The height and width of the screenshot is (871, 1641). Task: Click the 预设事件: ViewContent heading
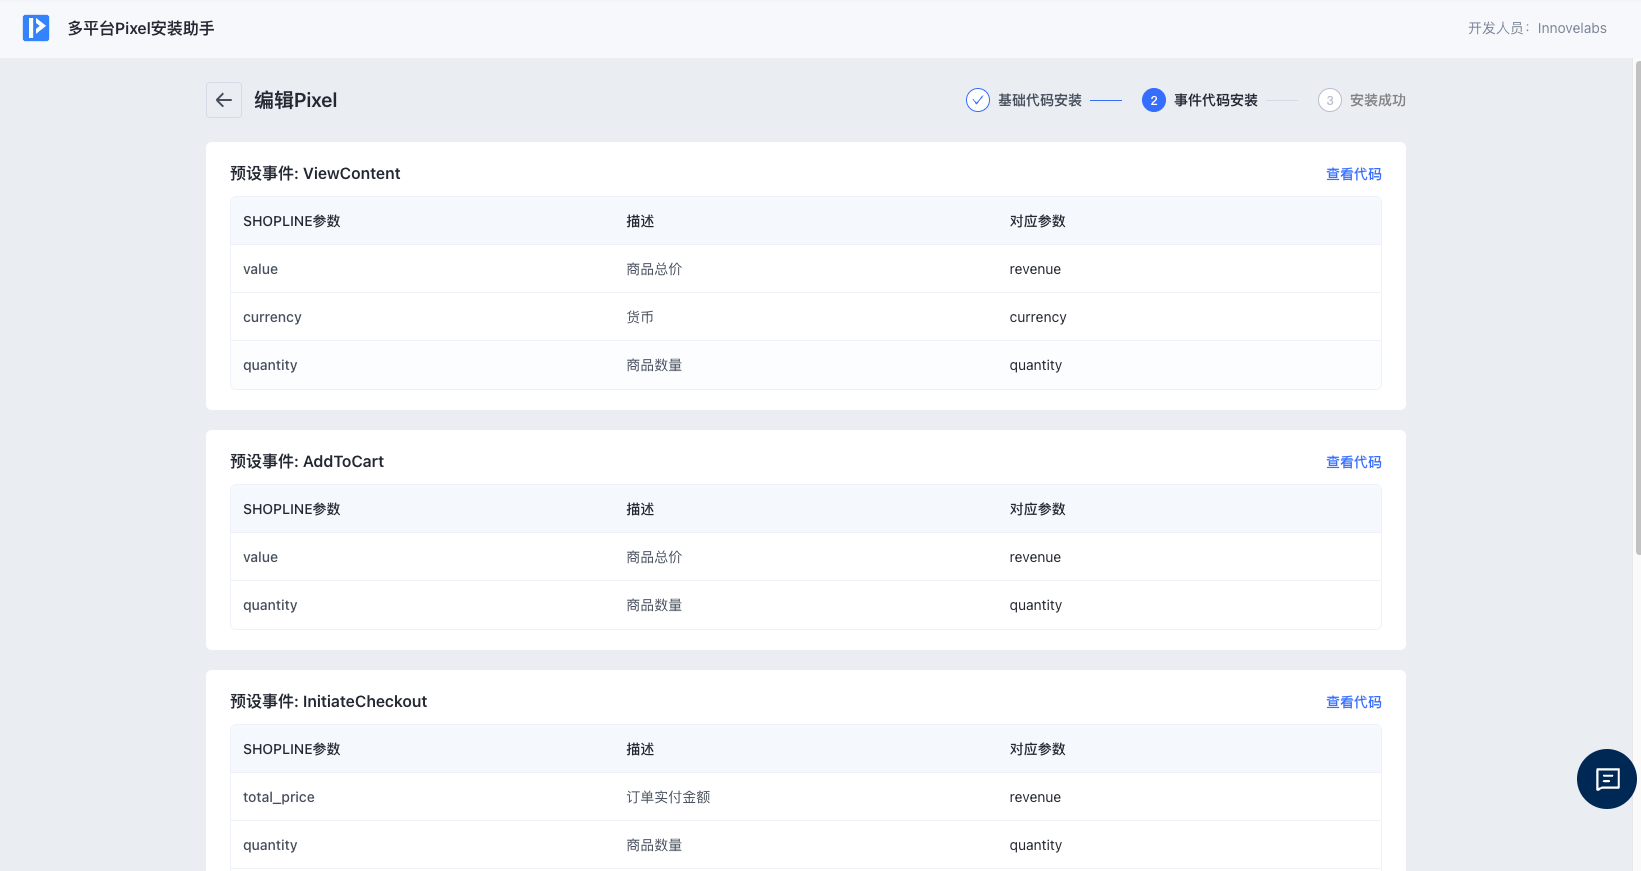point(315,173)
